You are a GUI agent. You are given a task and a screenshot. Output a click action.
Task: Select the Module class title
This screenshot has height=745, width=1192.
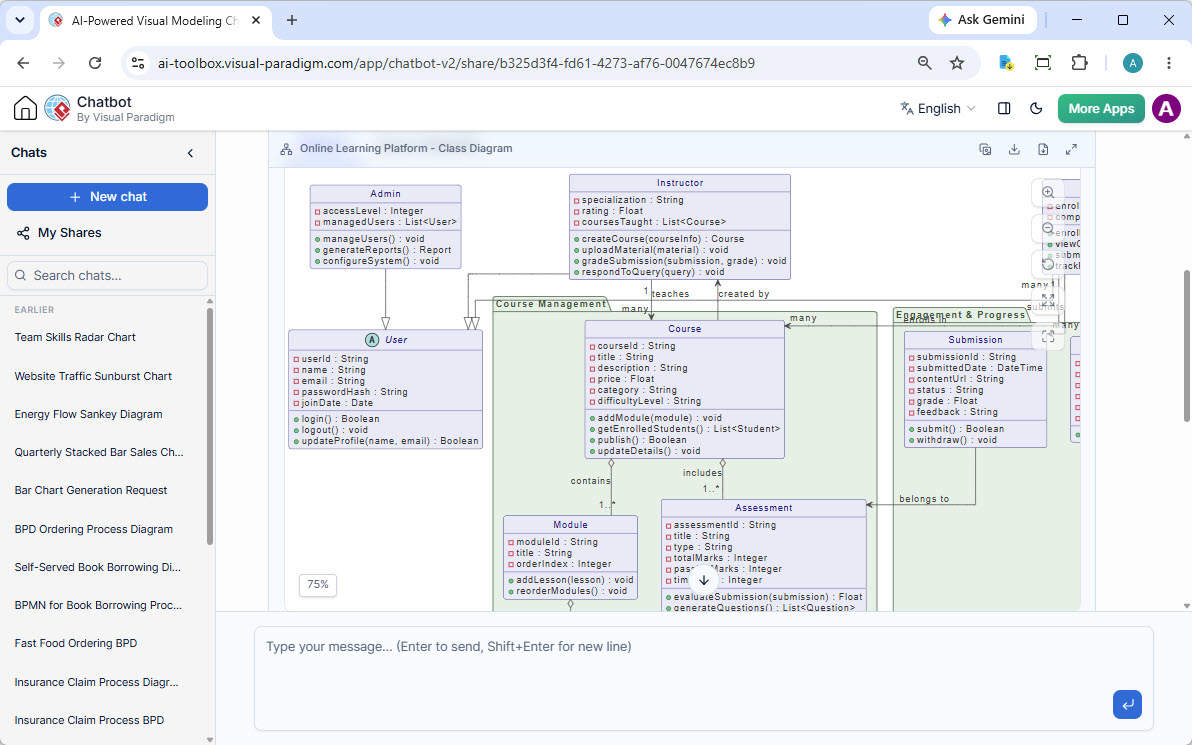570,525
